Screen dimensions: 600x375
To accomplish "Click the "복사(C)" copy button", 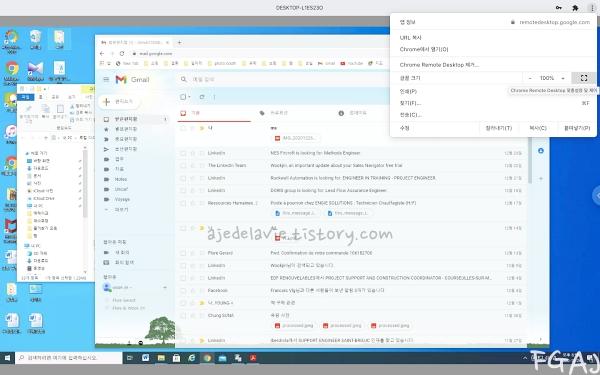I will click(x=538, y=128).
